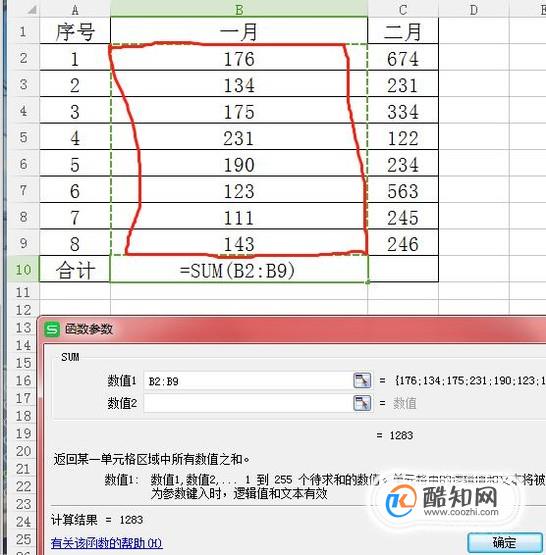The height and width of the screenshot is (555, 546).
Task: Select column A header
Action: point(75,9)
